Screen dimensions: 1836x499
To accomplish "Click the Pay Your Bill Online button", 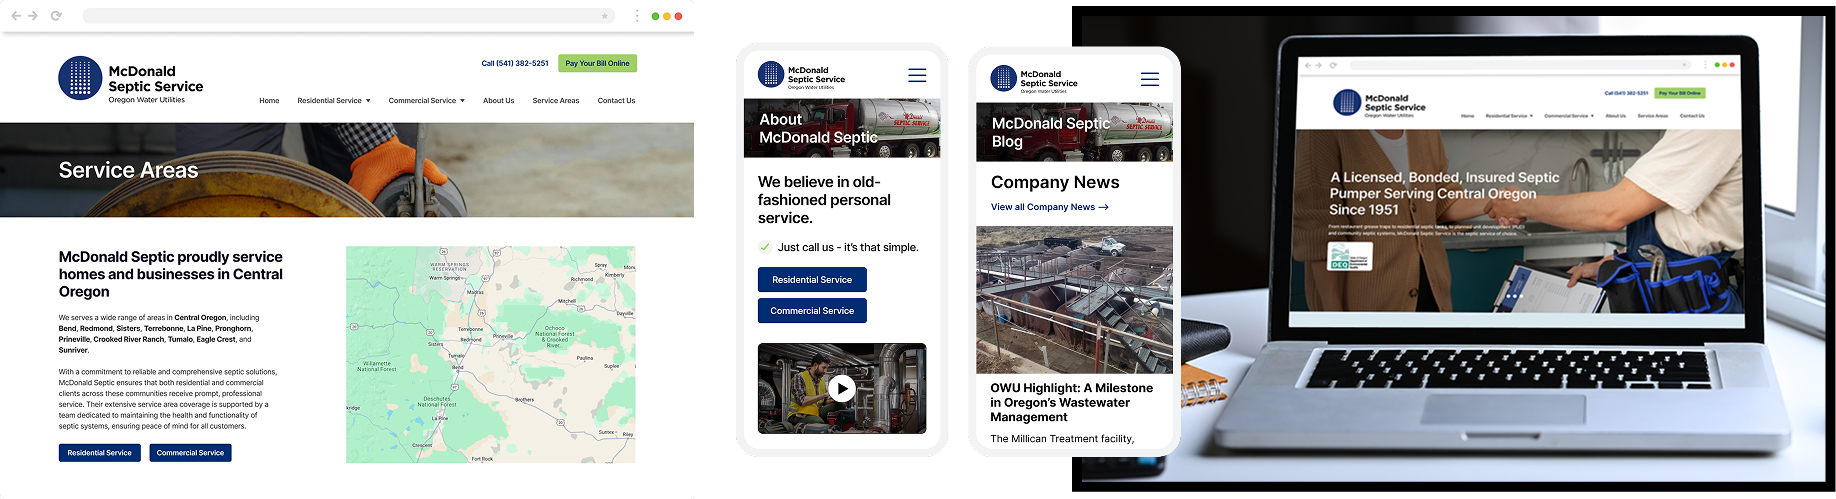I will (x=597, y=63).
